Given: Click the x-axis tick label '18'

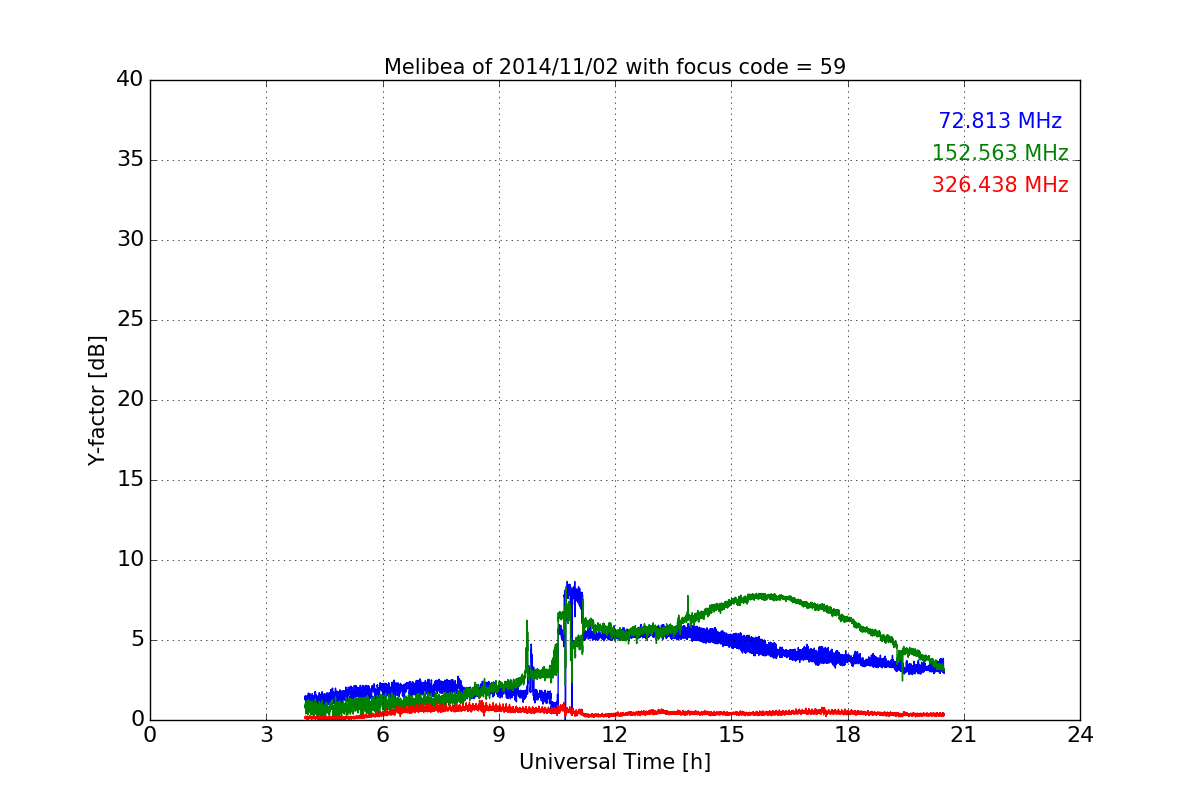Looking at the screenshot, I should click(848, 735).
